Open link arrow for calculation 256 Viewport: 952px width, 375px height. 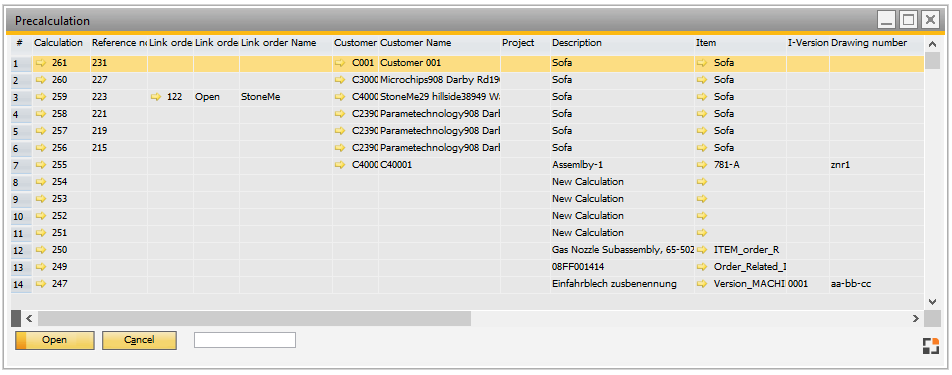pyautogui.click(x=41, y=147)
